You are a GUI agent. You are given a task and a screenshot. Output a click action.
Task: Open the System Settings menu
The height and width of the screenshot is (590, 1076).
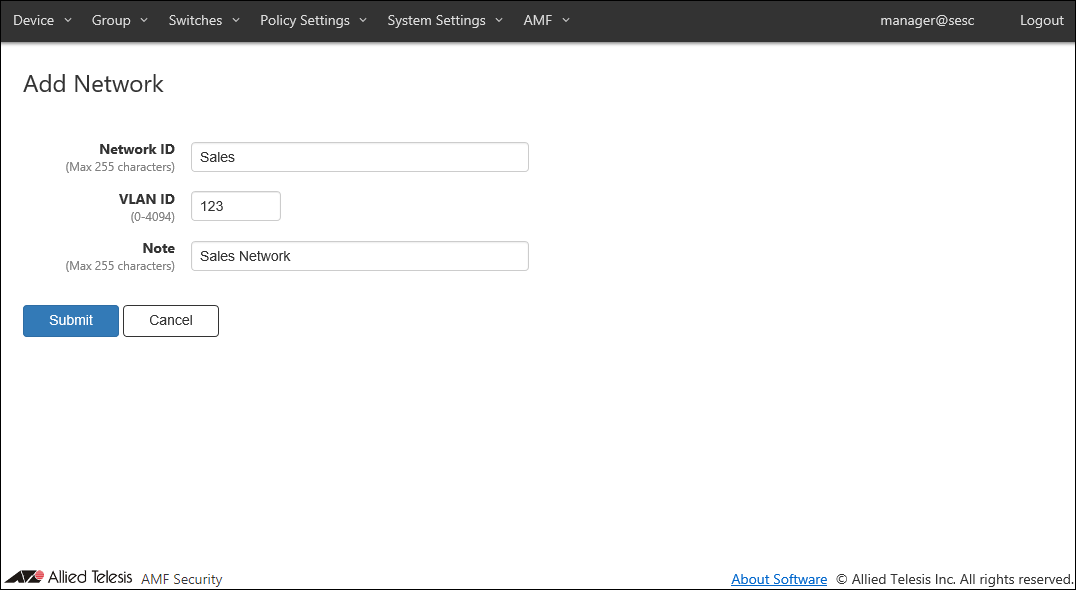(x=436, y=20)
